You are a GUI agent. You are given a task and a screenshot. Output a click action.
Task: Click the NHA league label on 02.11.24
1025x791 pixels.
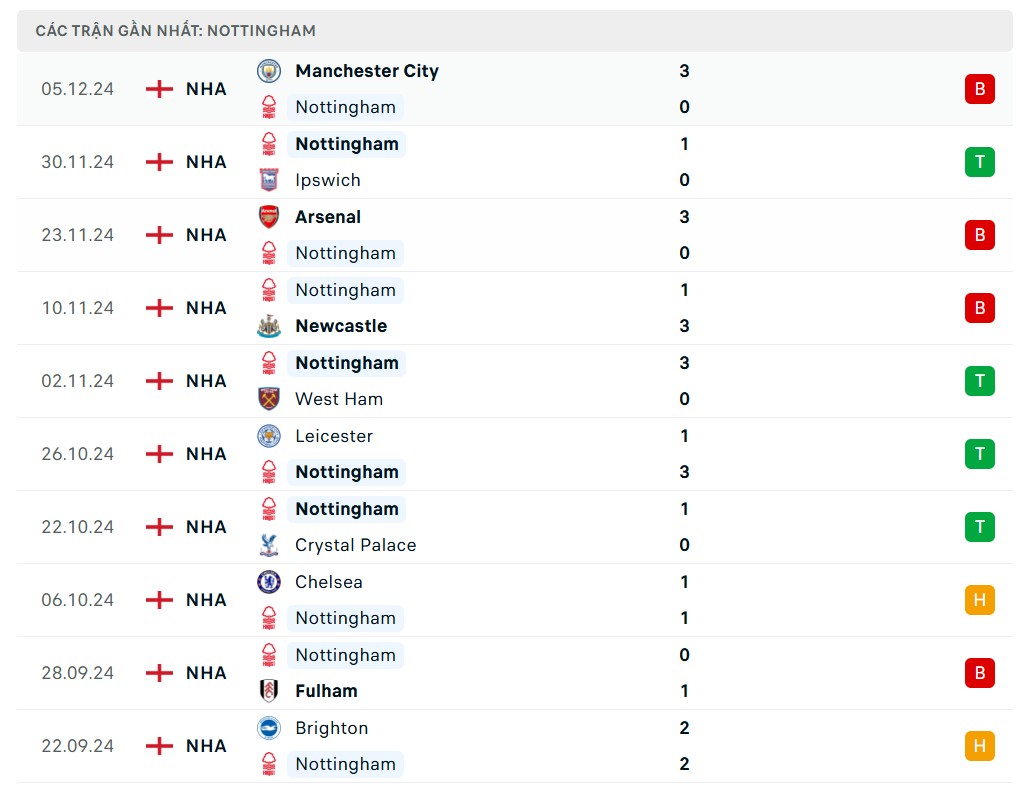pos(206,381)
